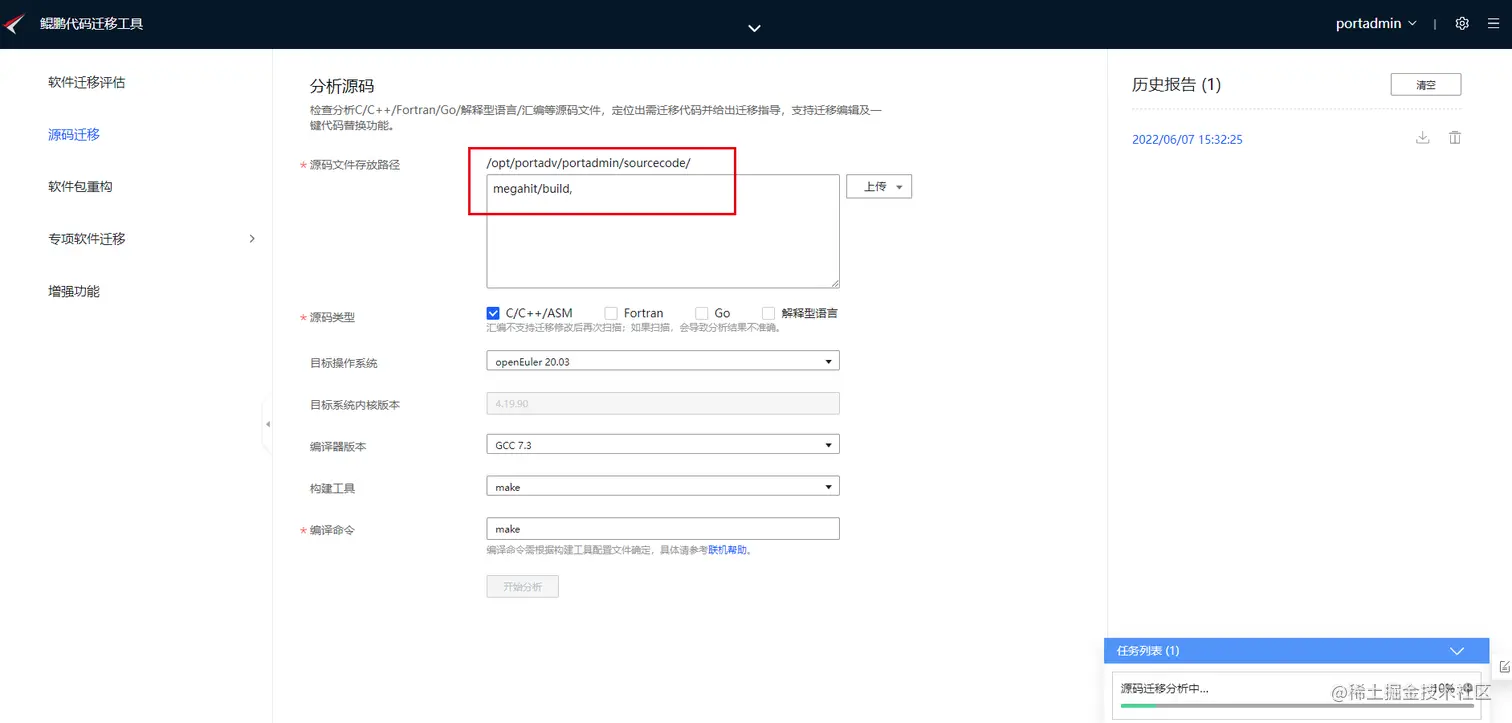Open the portadmin user dropdown
This screenshot has width=1512, height=723.
[1376, 23]
